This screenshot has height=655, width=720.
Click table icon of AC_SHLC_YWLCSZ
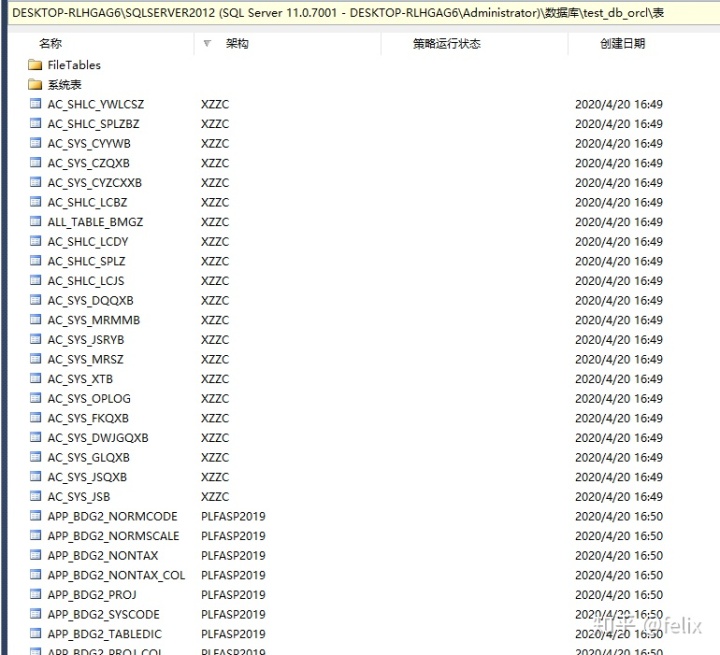pyautogui.click(x=35, y=104)
